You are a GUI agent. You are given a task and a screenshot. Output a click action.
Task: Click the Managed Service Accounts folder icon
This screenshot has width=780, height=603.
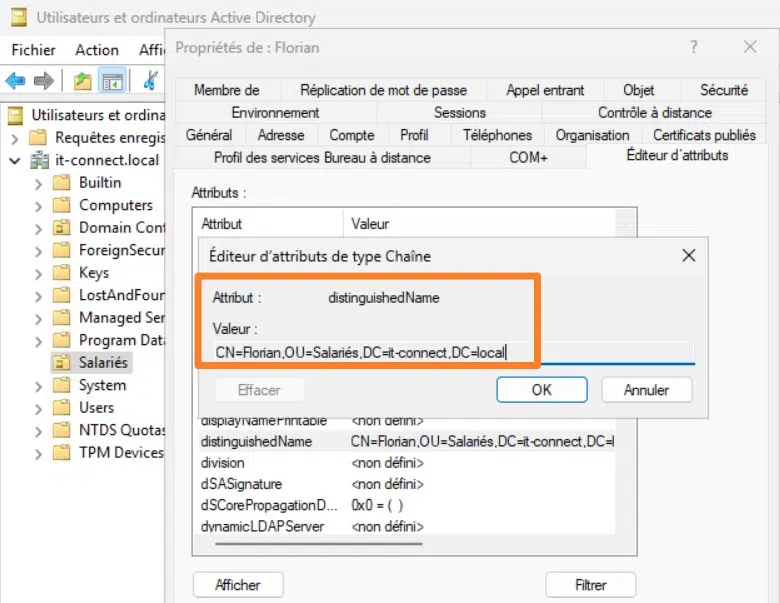tap(62, 317)
